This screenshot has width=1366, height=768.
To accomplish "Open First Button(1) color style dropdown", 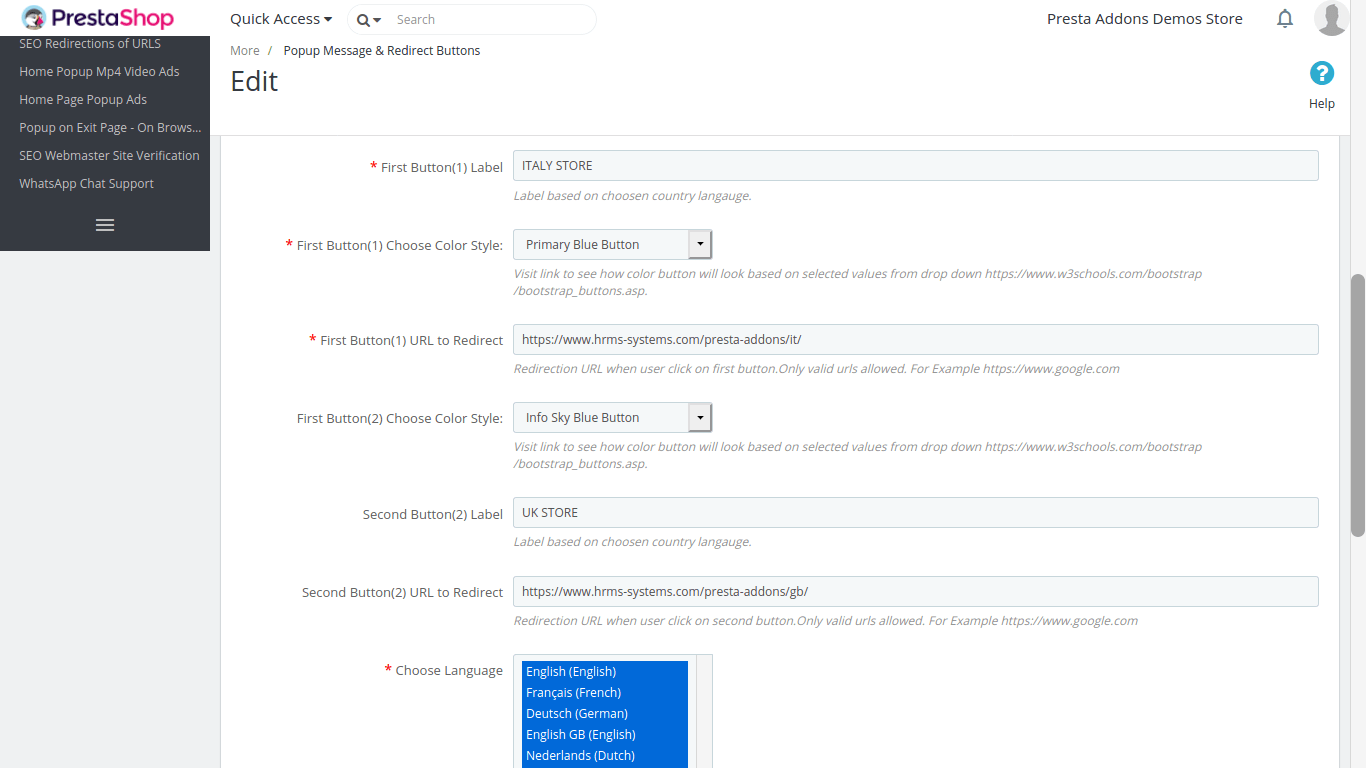I will 612,245.
